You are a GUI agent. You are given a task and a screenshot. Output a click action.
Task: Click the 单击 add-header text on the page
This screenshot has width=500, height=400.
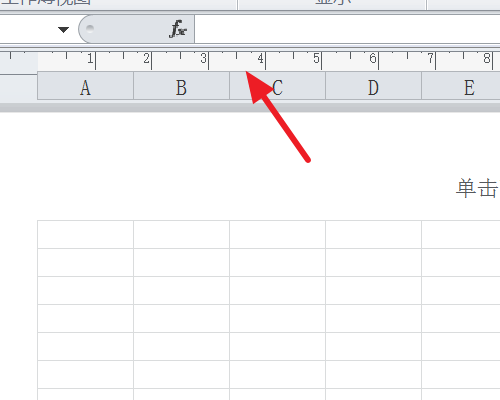tap(477, 188)
